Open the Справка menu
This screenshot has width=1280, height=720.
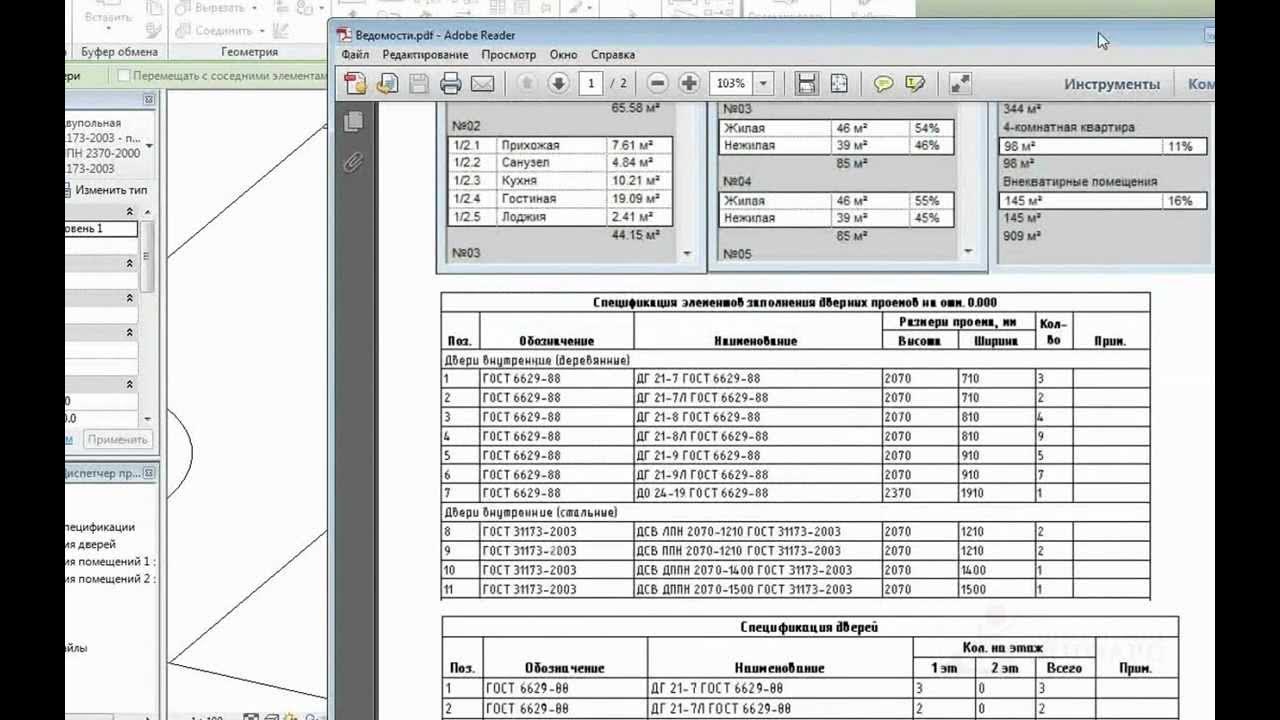(x=613, y=55)
